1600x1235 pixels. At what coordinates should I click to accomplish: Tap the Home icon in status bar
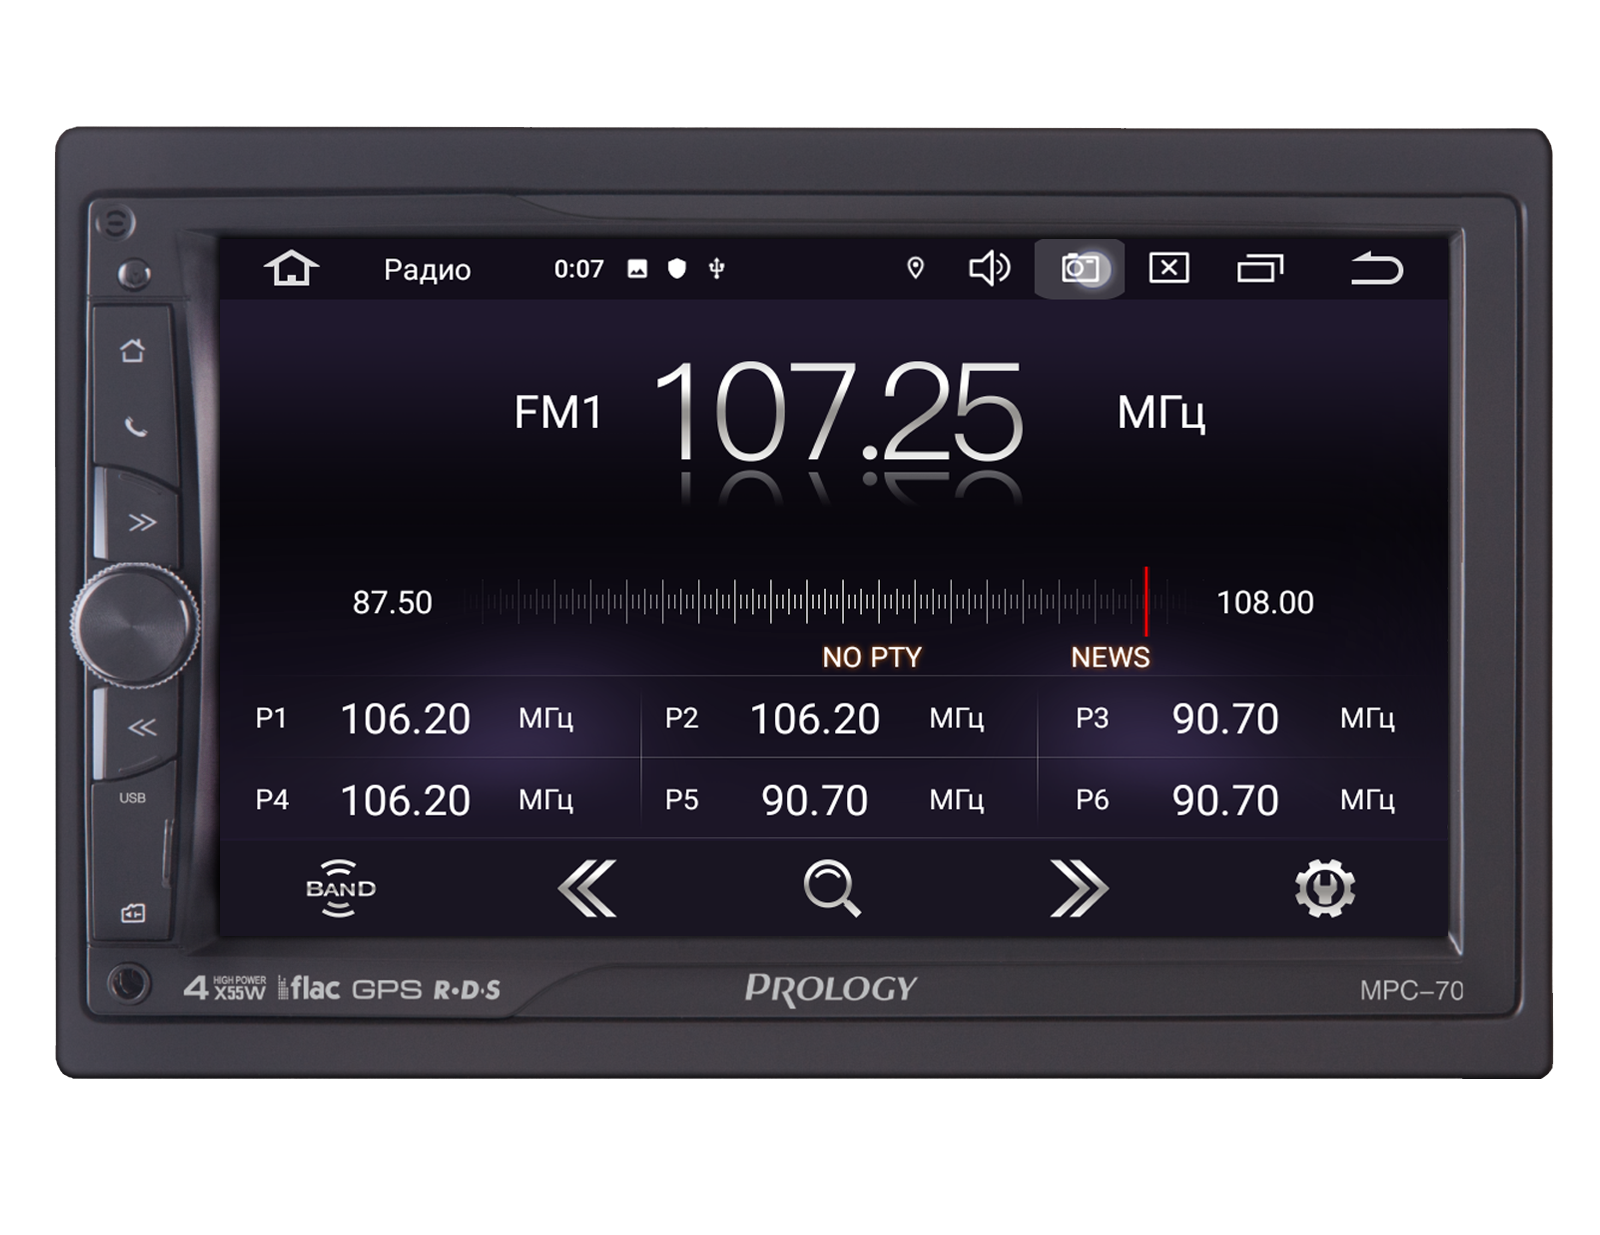point(291,269)
